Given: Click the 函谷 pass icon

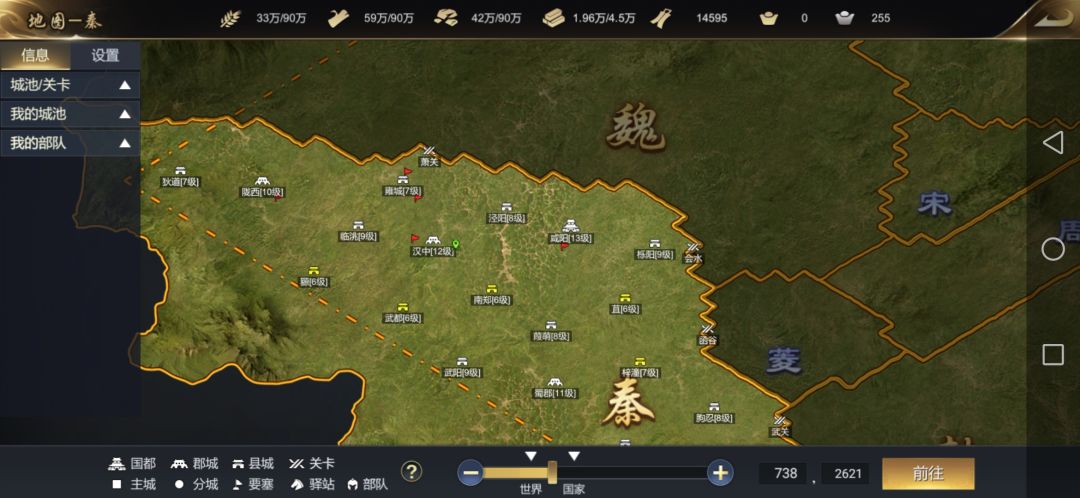Looking at the screenshot, I should click(x=707, y=329).
